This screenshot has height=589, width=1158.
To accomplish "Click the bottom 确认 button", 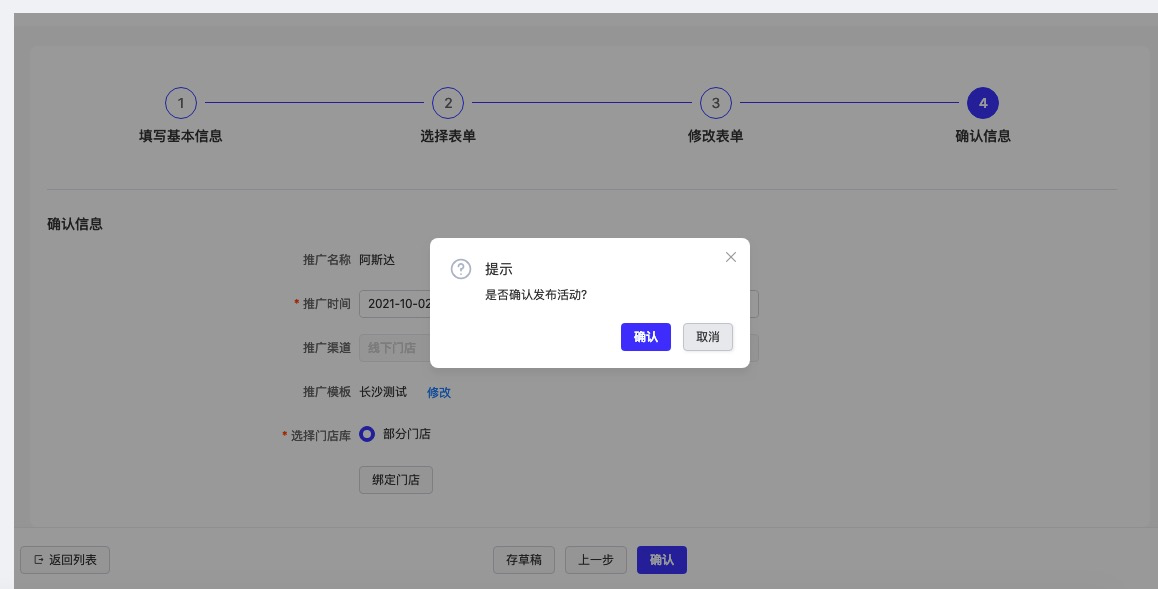I will click(x=662, y=560).
